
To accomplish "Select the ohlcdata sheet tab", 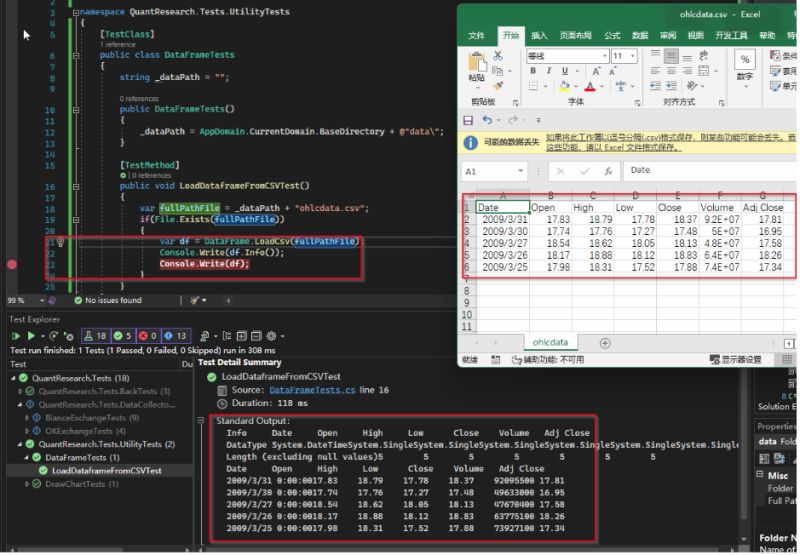I will click(x=550, y=343).
